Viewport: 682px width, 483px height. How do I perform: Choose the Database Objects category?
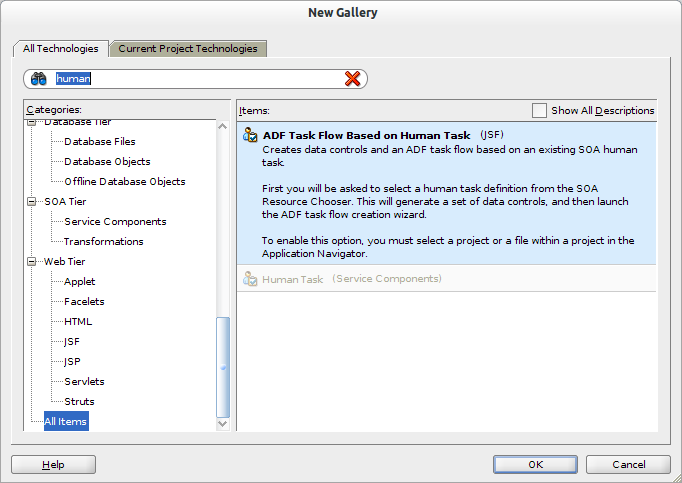[x=107, y=162]
